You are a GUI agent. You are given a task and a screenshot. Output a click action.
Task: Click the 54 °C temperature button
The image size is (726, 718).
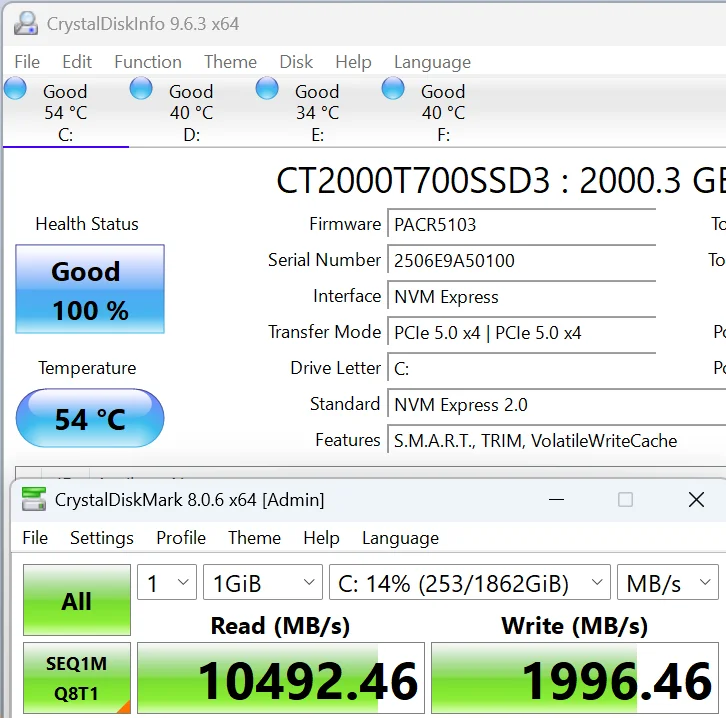click(90, 418)
